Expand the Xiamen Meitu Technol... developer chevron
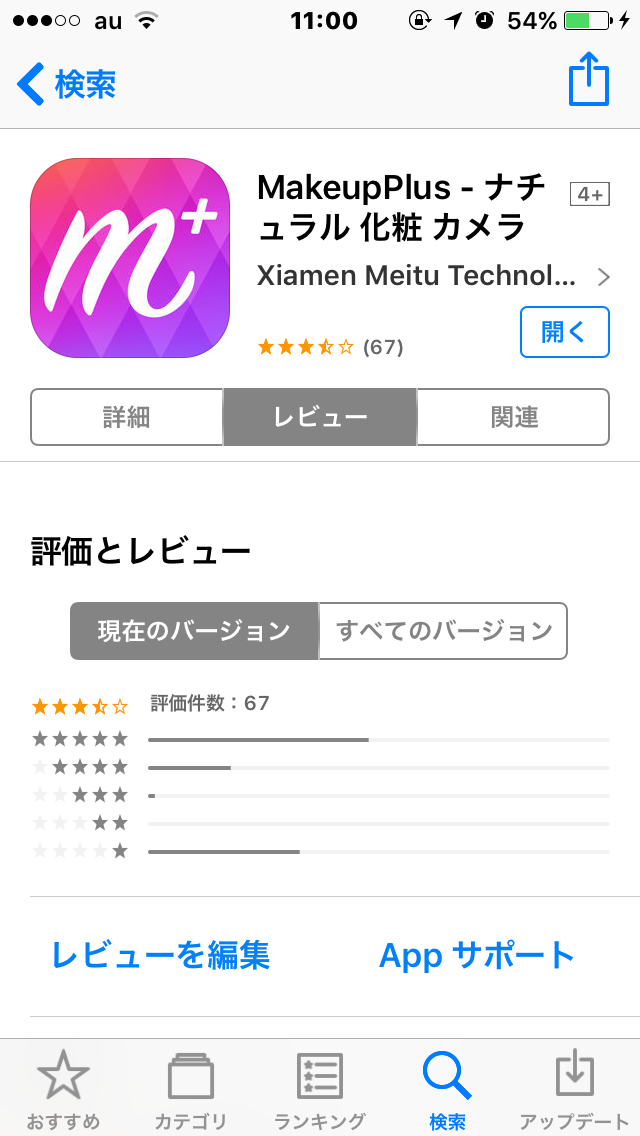 pos(603,277)
